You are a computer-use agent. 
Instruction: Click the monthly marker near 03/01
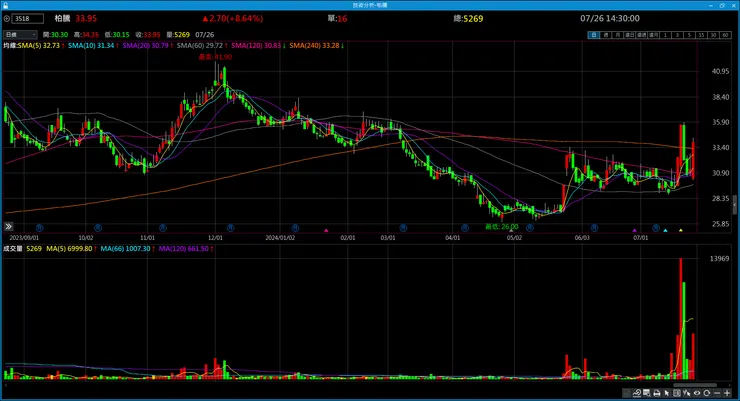pos(403,228)
